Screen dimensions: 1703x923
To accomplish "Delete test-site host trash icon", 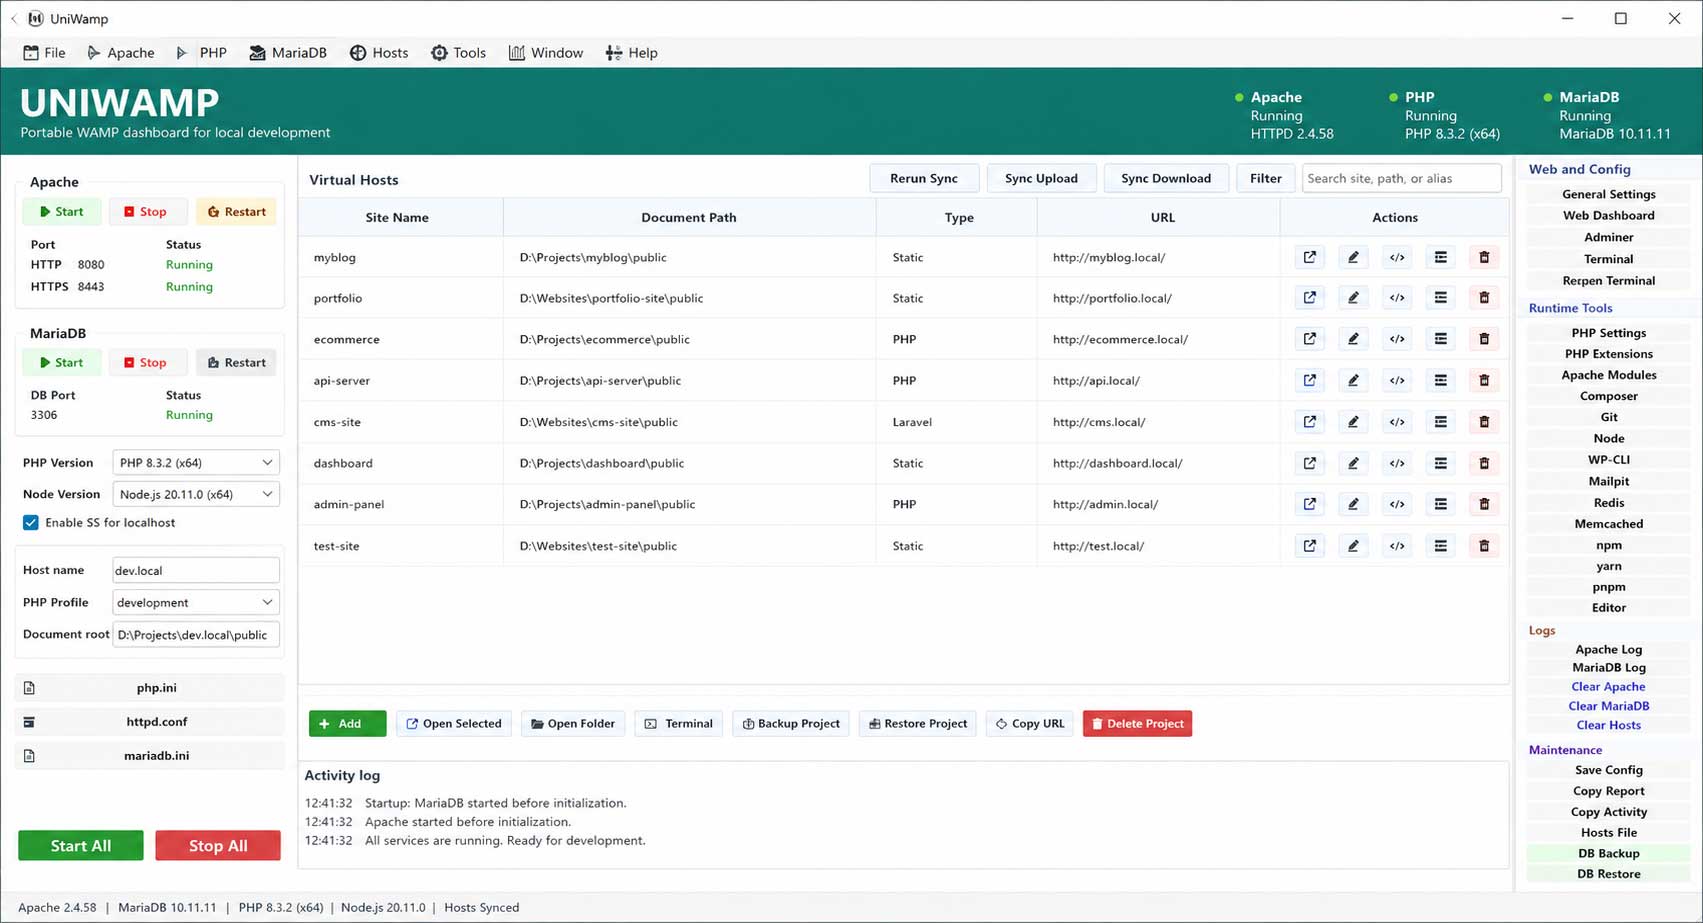I will 1484,546.
